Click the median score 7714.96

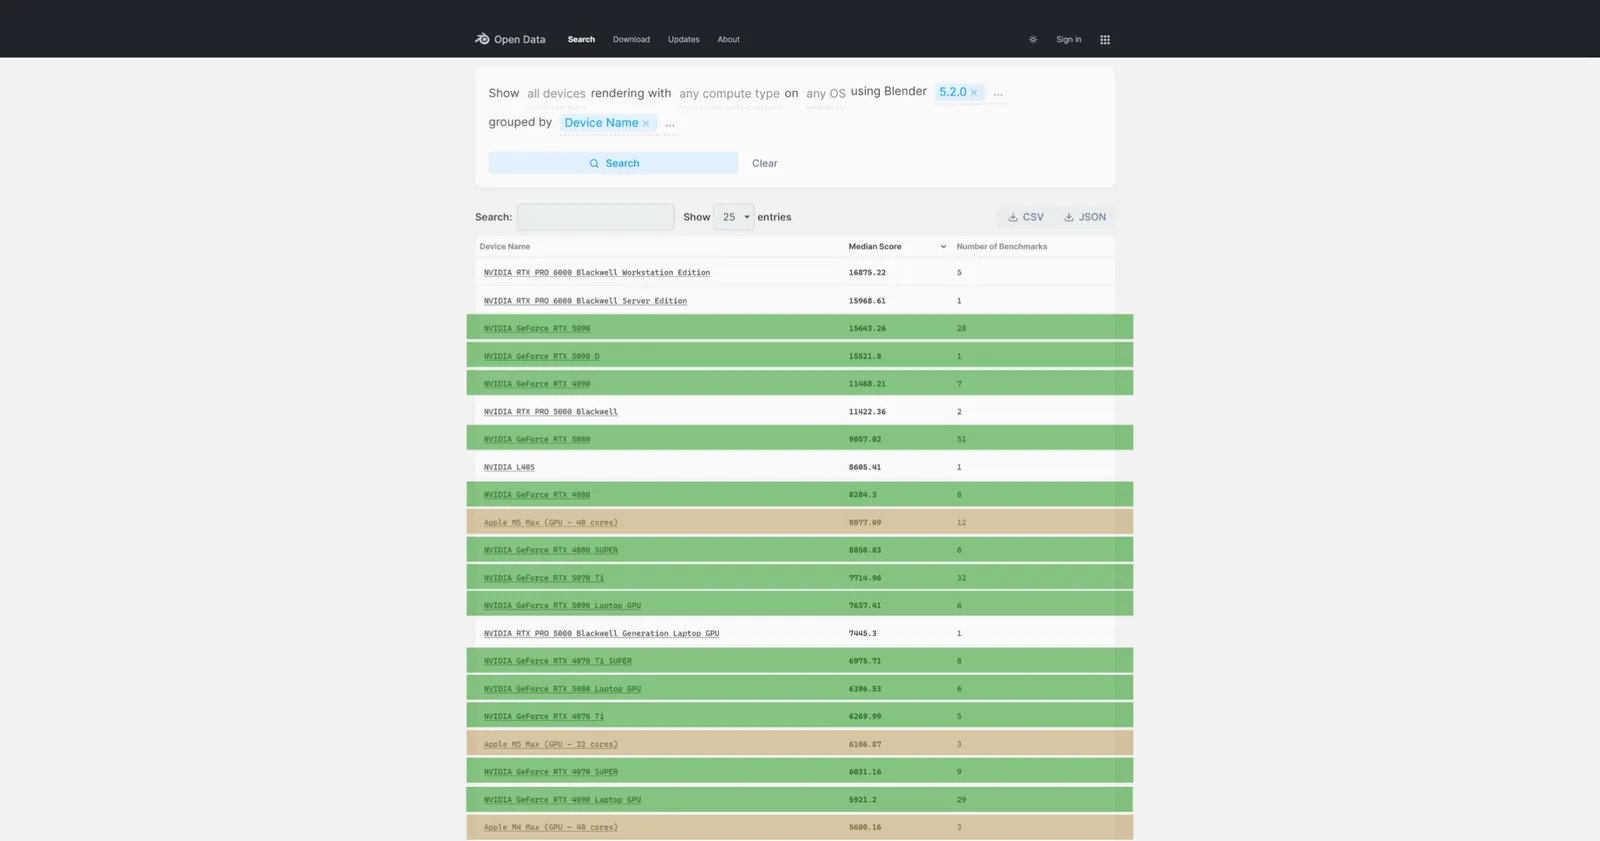point(865,579)
